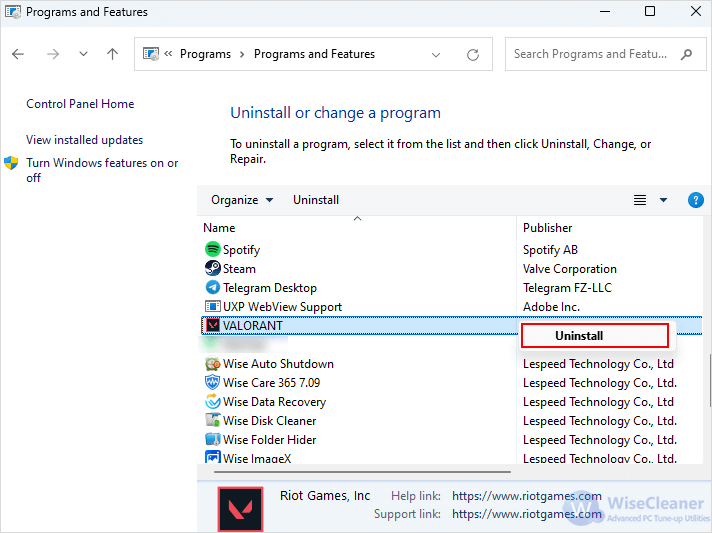Refresh the Programs and Features view

pyautogui.click(x=473, y=54)
